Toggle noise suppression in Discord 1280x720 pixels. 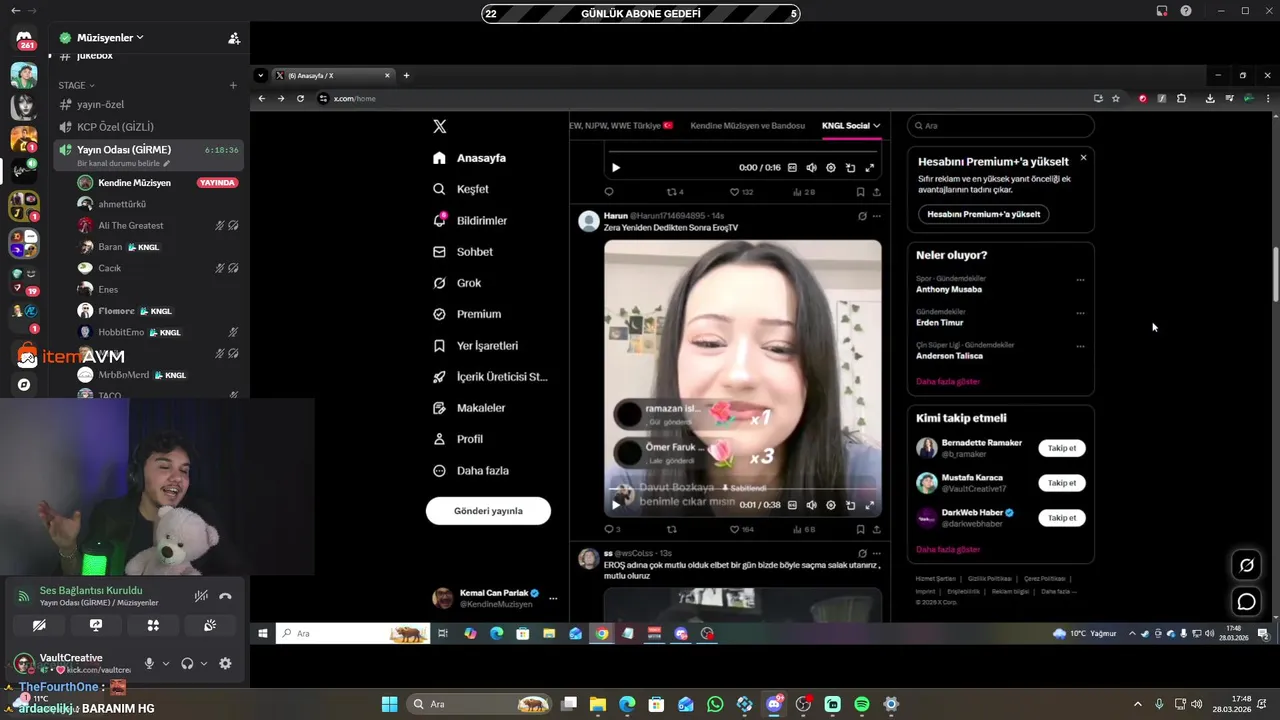pyautogui.click(x=201, y=596)
